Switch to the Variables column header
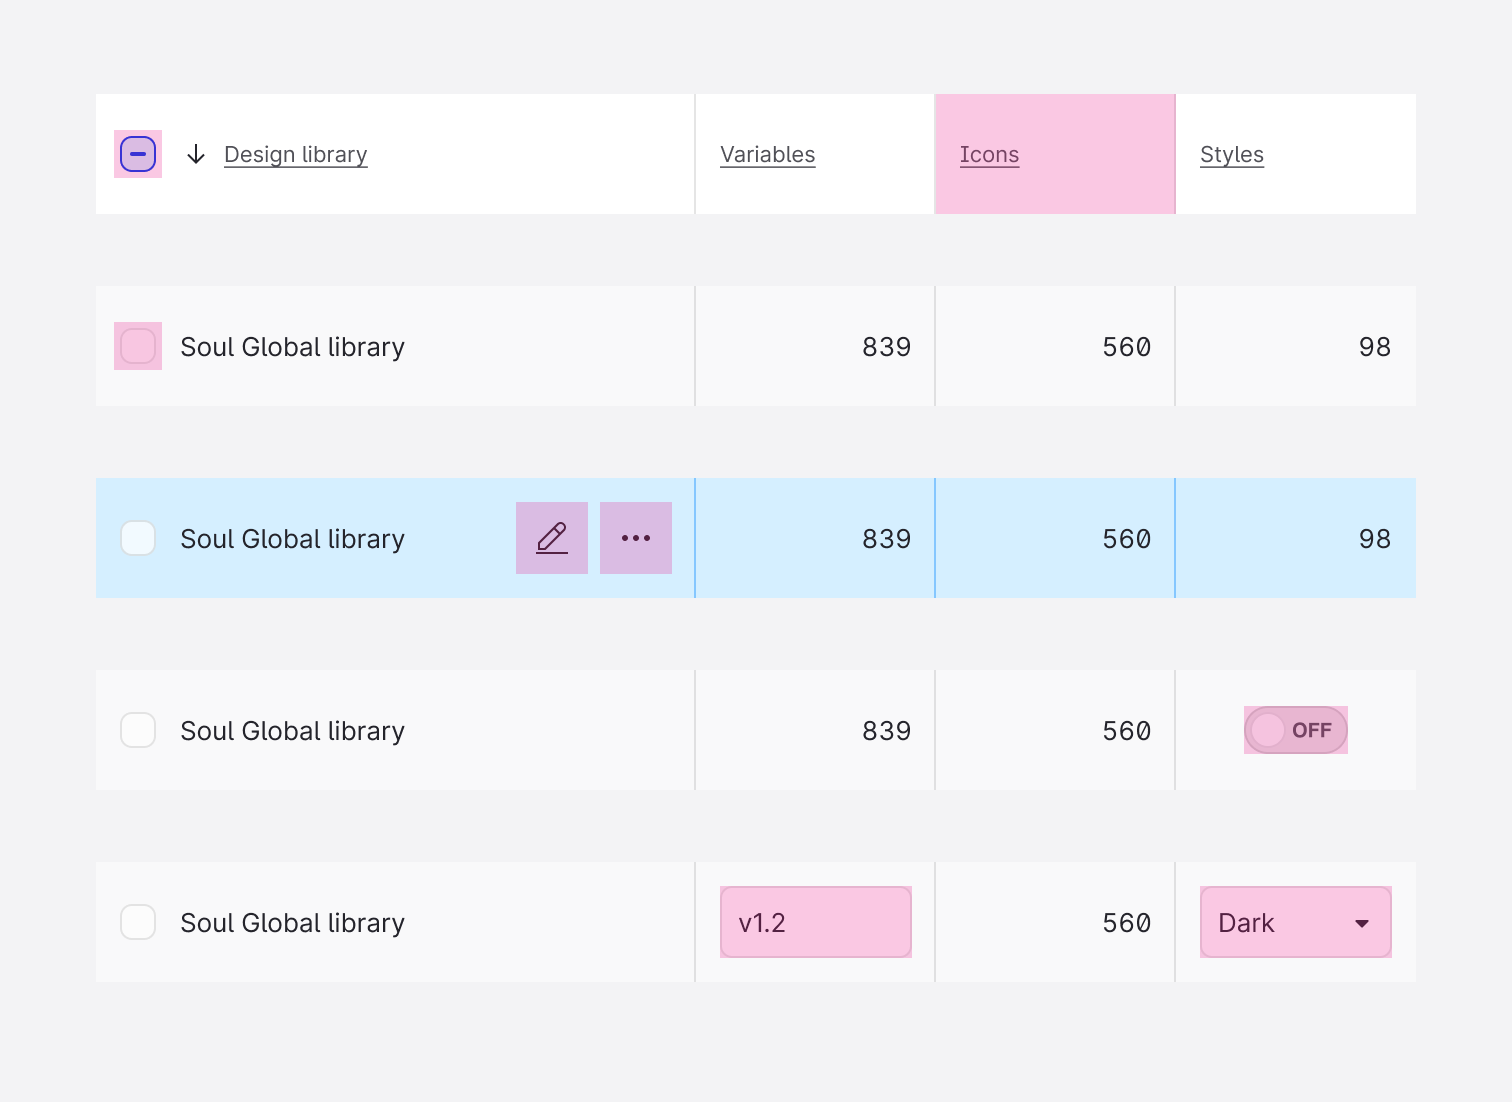1512x1102 pixels. 767,154
